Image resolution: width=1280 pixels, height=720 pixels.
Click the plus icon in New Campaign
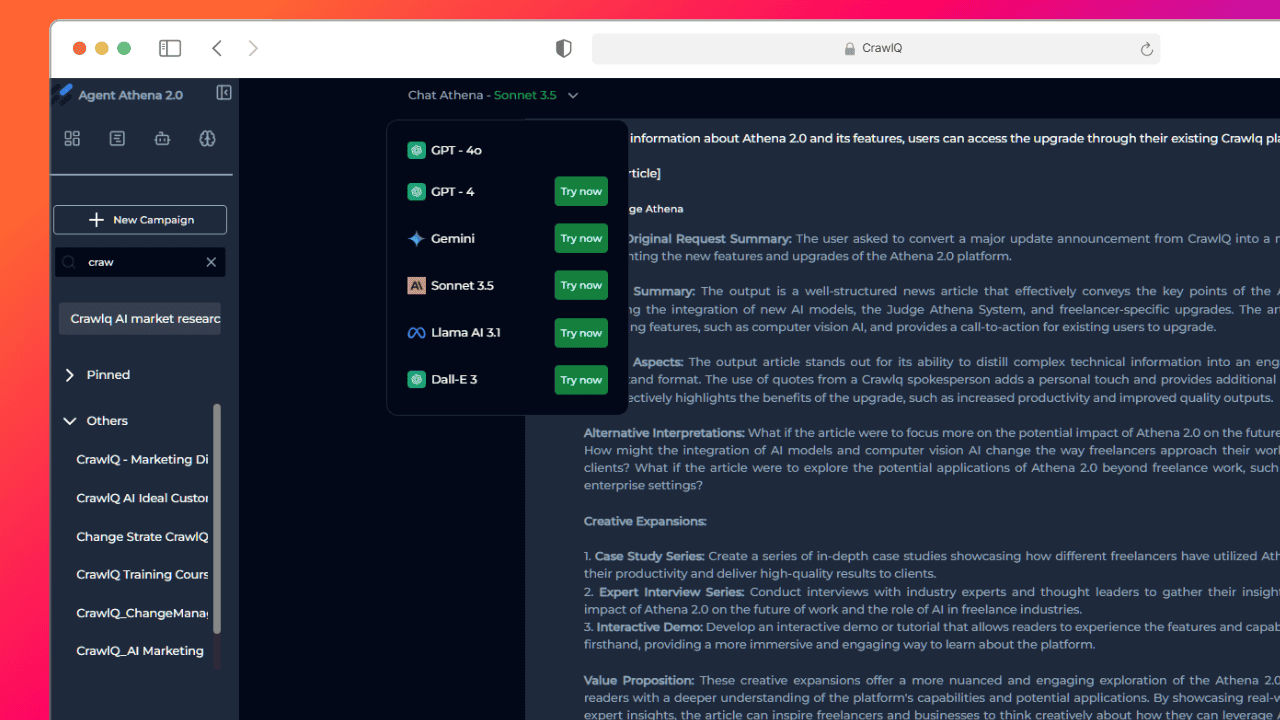point(96,220)
